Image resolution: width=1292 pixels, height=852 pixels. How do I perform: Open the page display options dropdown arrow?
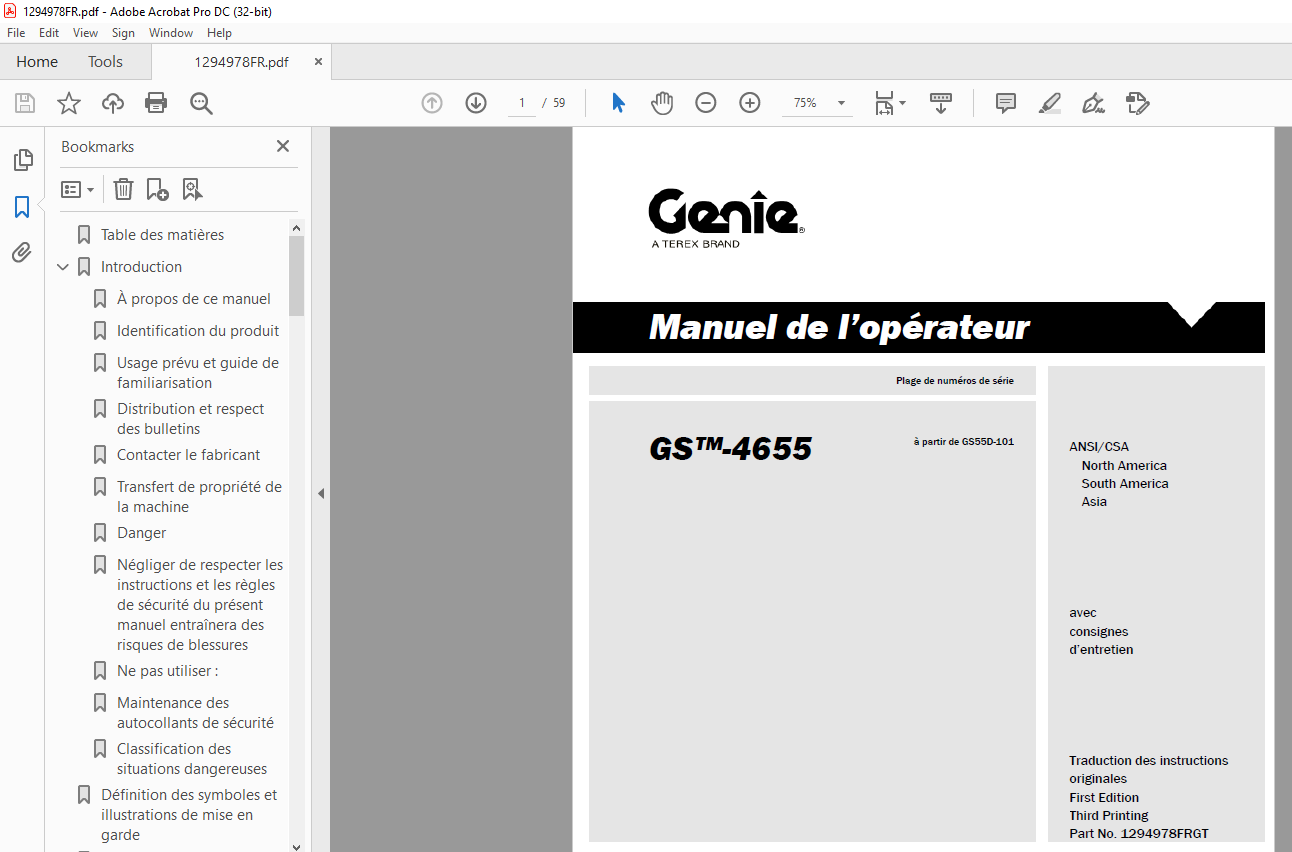(903, 103)
